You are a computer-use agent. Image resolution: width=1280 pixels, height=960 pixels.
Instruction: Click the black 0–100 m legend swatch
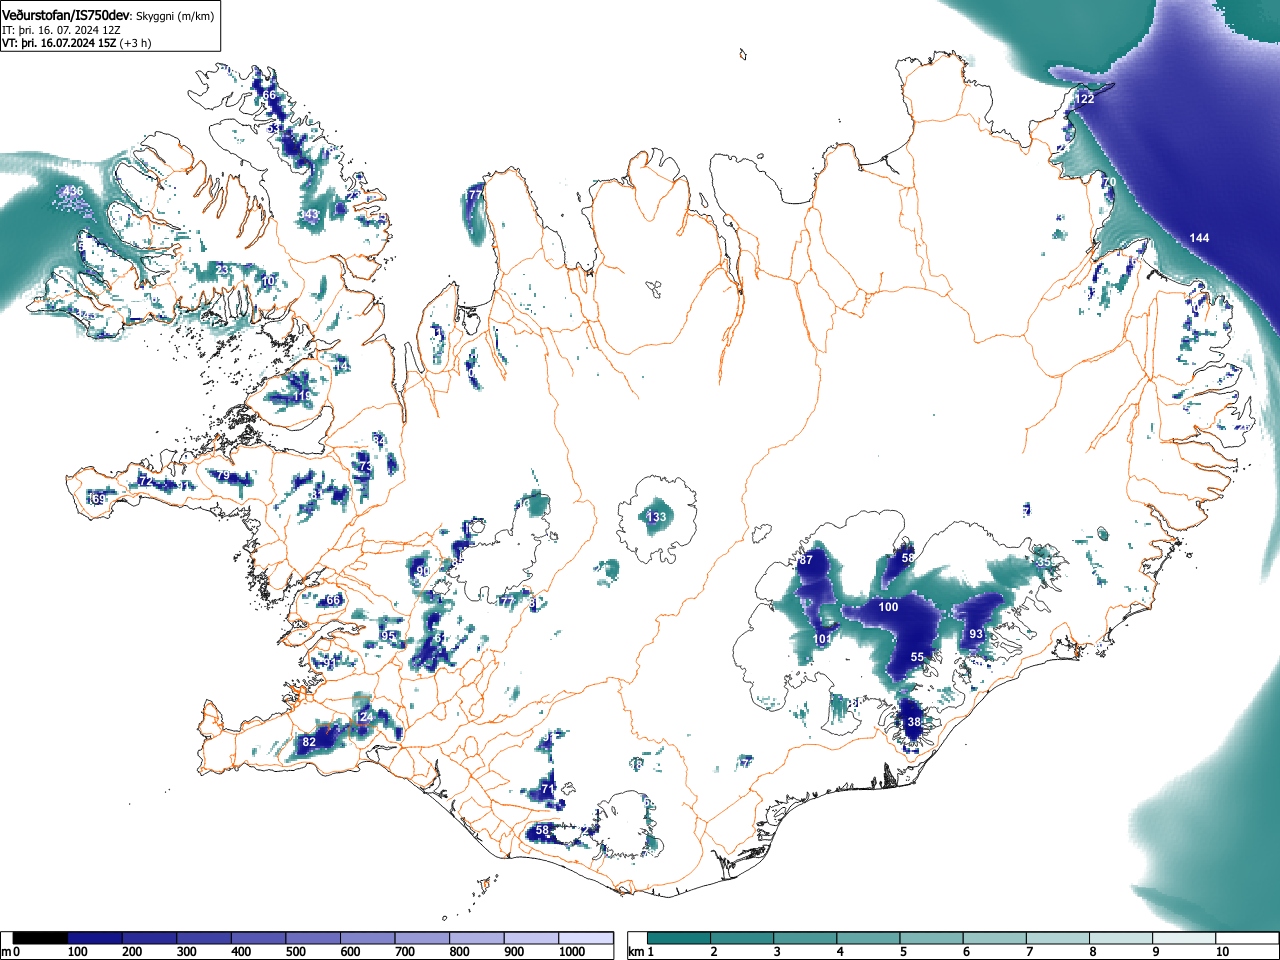click(x=41, y=938)
